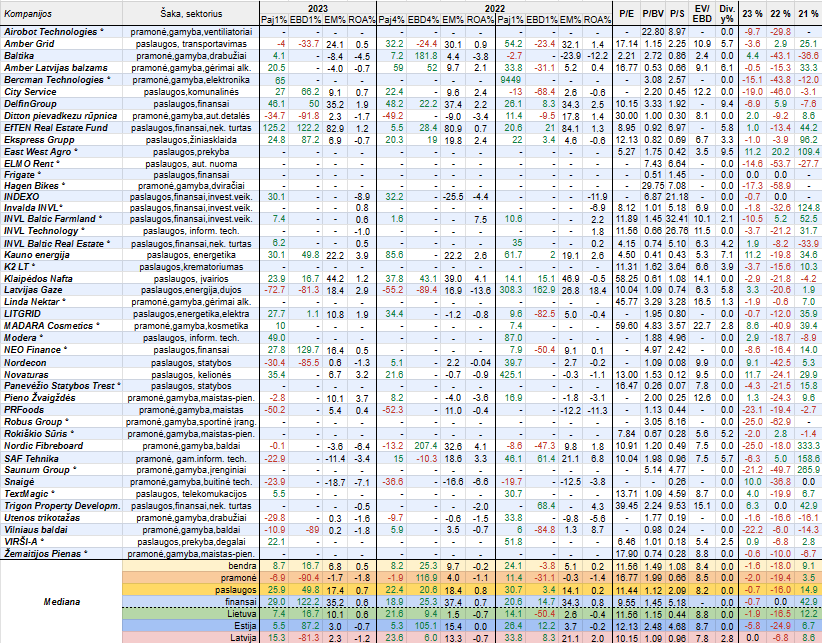
Task: Select the Ekspress Grupp company cell
Action: tap(39, 140)
